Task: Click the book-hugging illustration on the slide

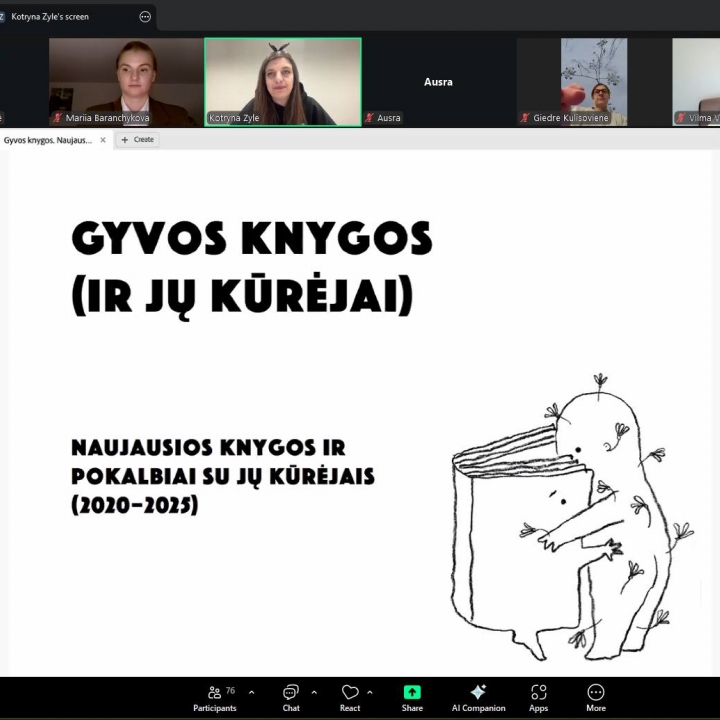Action: (566, 520)
